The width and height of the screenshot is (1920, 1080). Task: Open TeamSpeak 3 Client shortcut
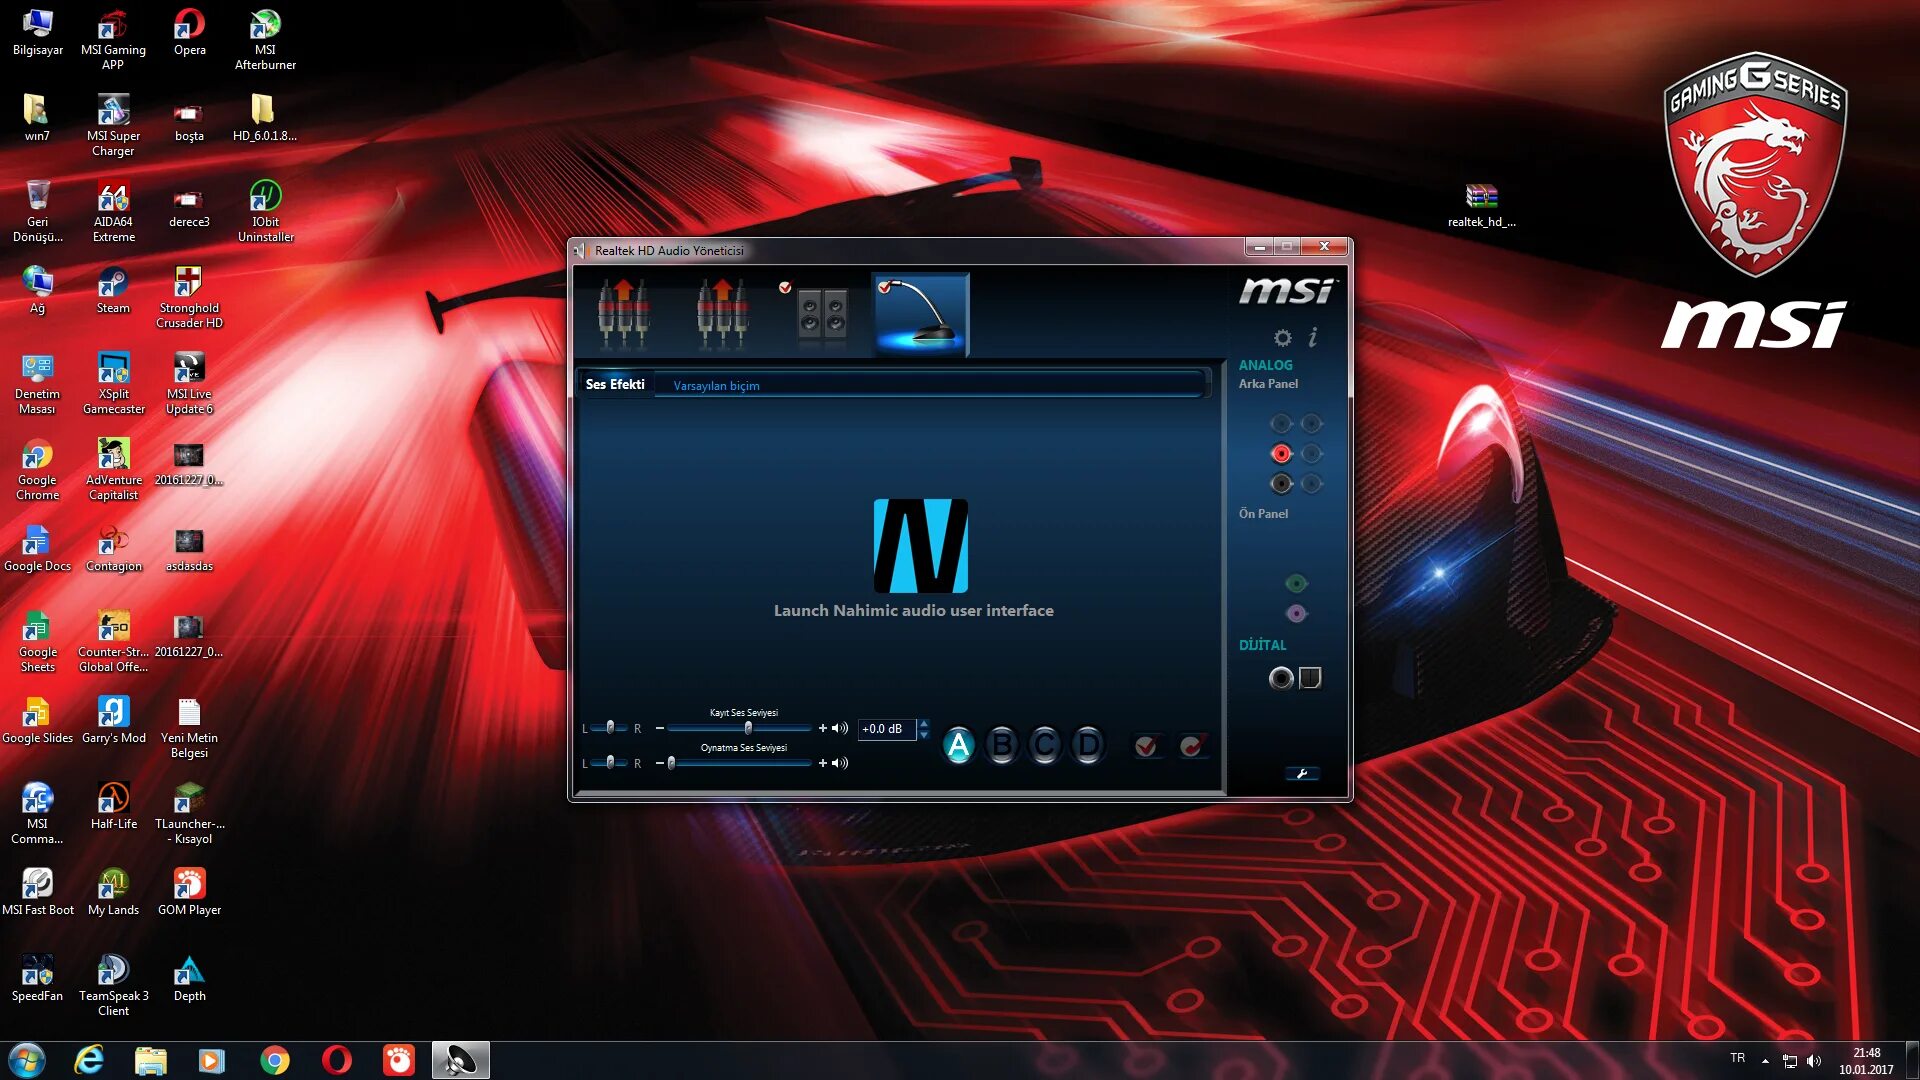113,986
